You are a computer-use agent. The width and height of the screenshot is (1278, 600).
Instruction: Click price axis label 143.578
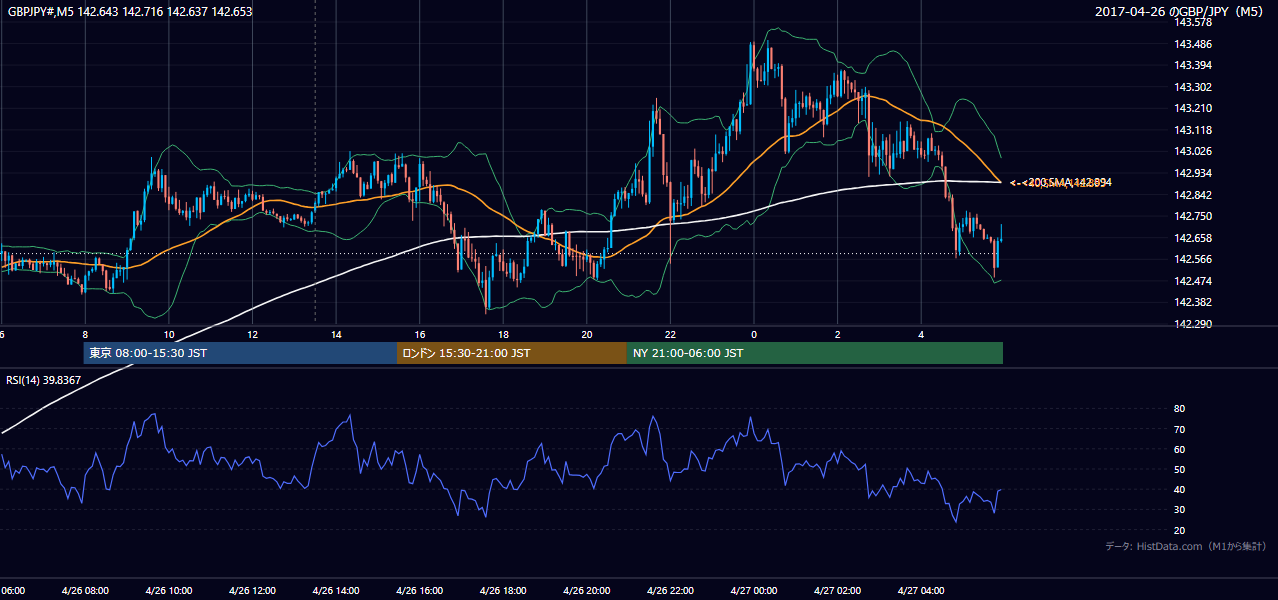pyautogui.click(x=1193, y=22)
